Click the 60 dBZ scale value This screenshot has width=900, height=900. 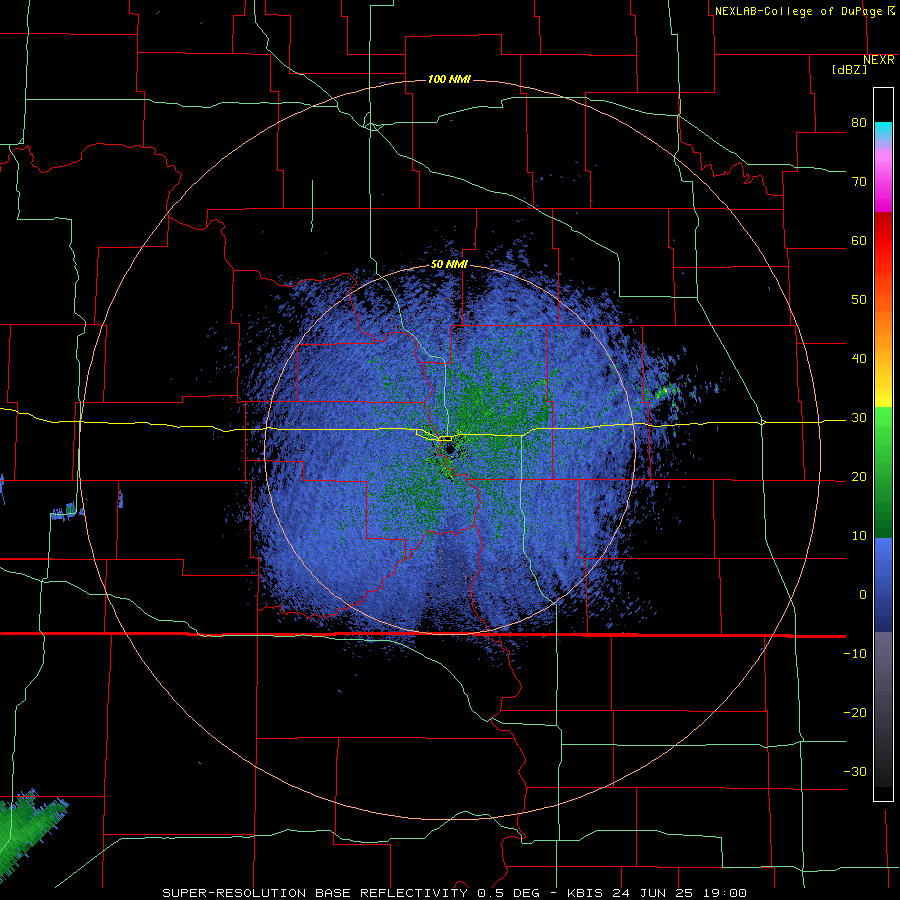(859, 240)
